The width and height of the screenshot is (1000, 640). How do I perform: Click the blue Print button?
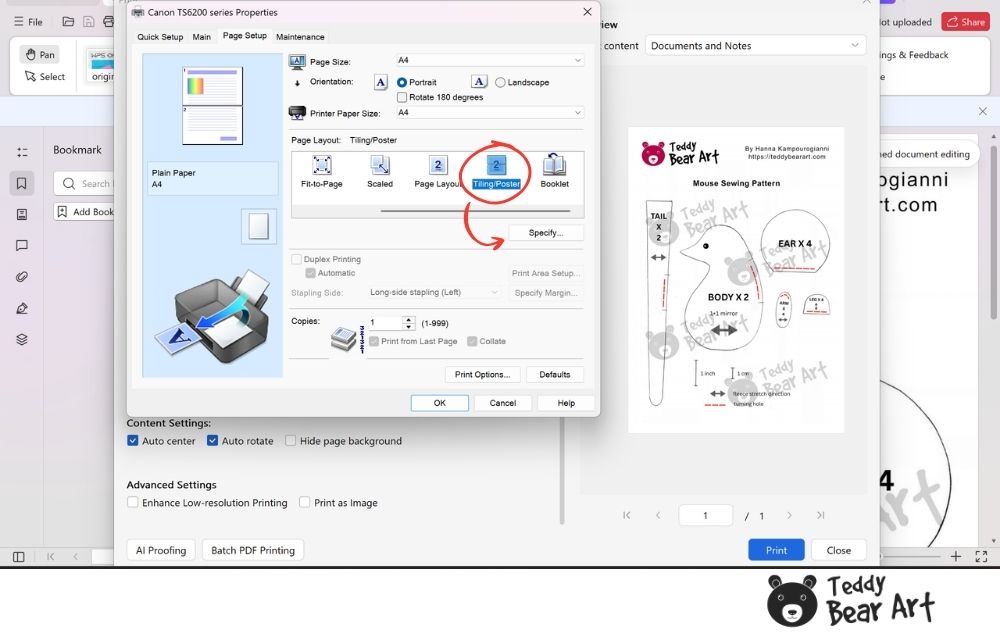(x=776, y=550)
